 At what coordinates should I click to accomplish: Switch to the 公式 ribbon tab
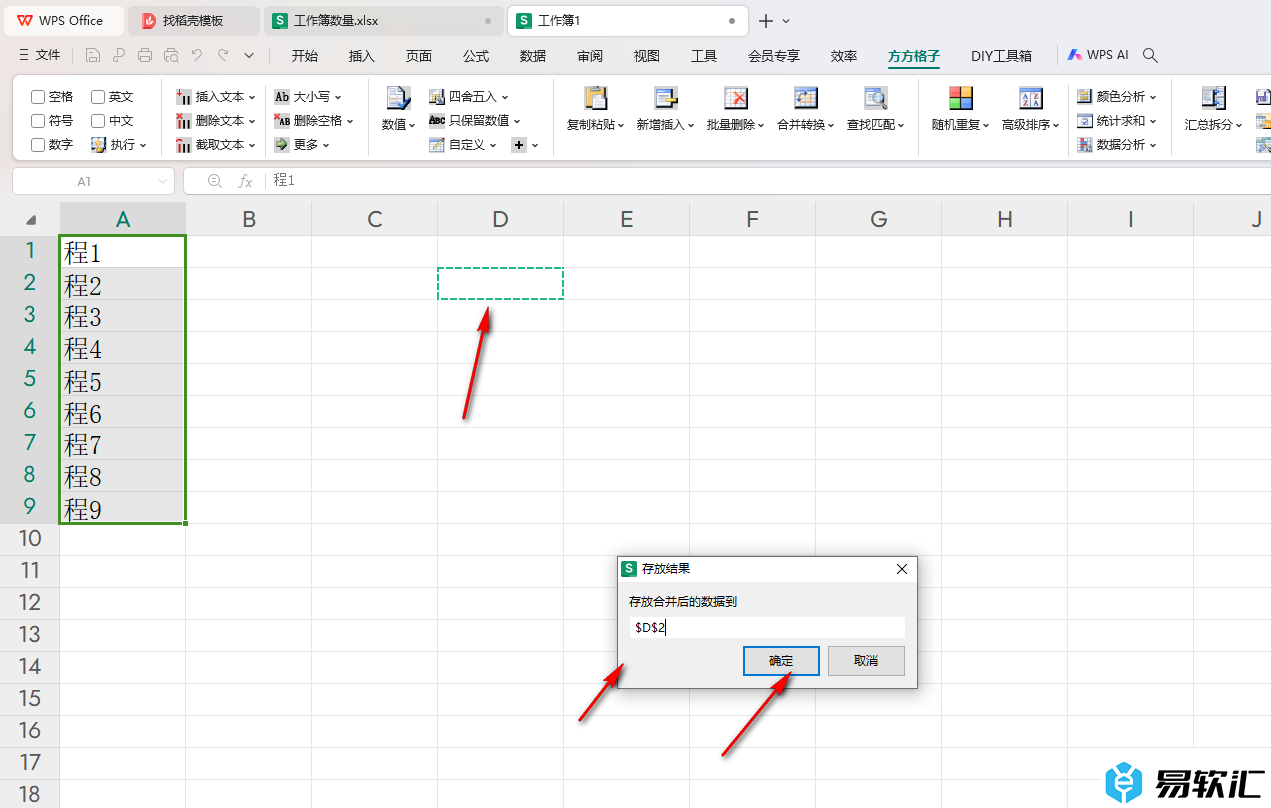tap(476, 56)
